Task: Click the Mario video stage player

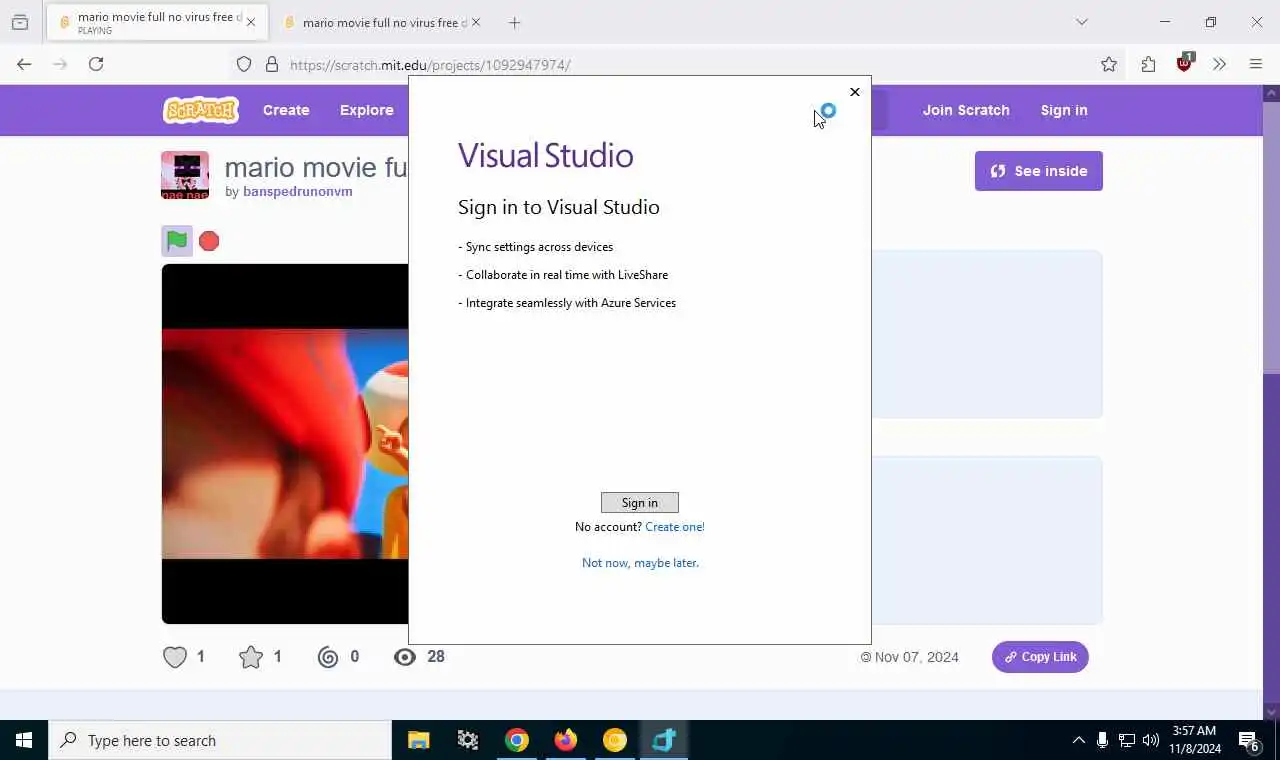Action: (x=285, y=444)
